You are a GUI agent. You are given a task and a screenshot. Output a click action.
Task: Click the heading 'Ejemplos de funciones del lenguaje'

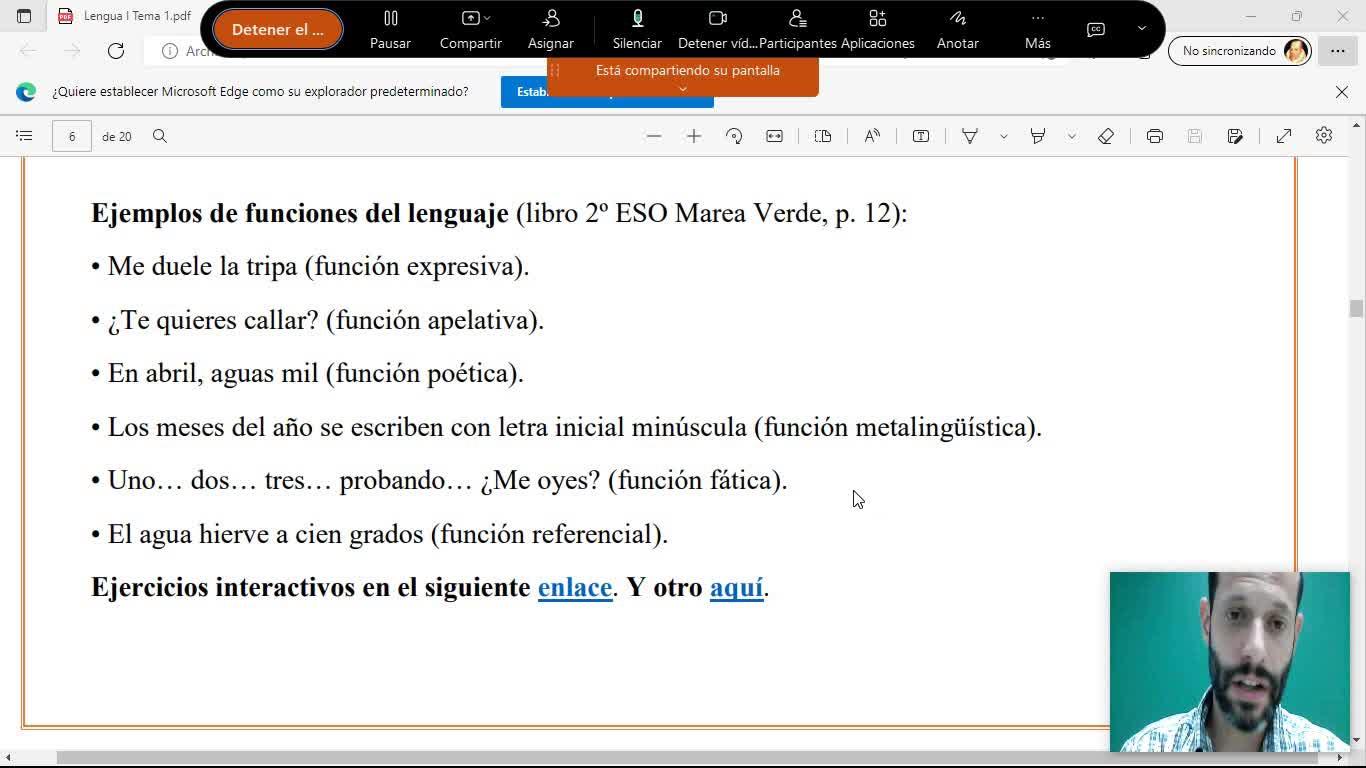300,213
